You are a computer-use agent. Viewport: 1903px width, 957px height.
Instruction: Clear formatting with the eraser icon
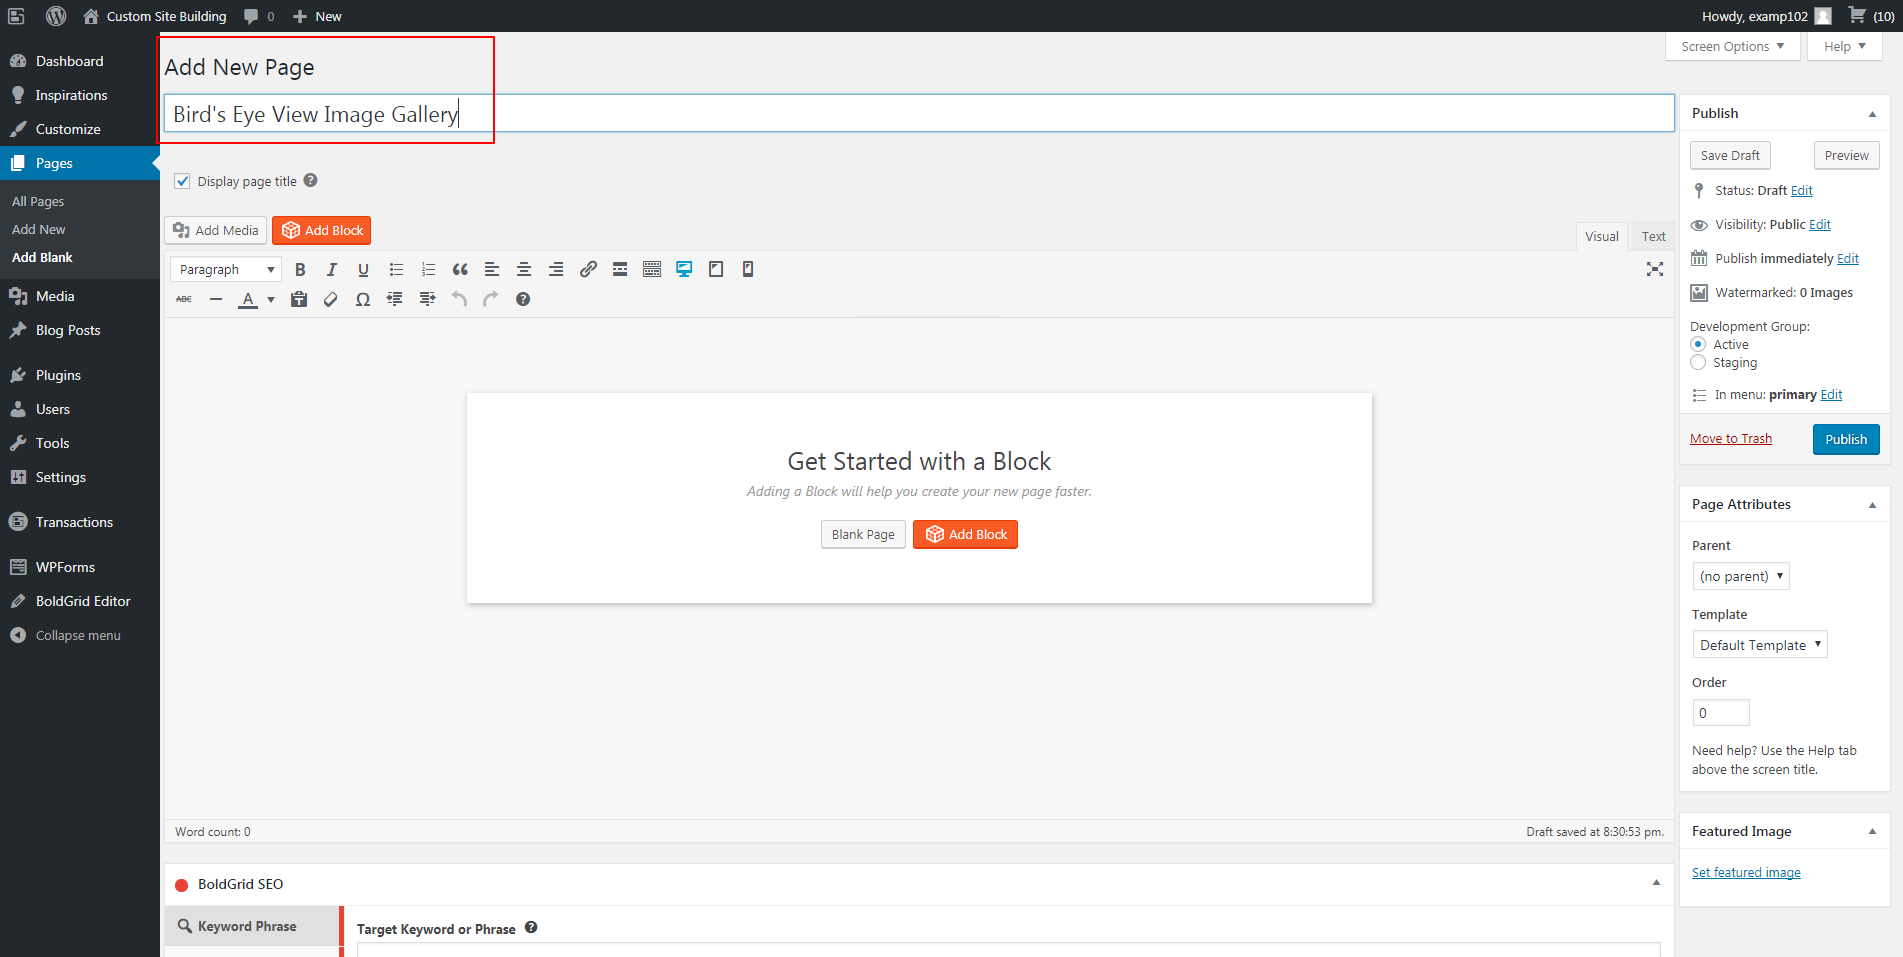point(331,299)
